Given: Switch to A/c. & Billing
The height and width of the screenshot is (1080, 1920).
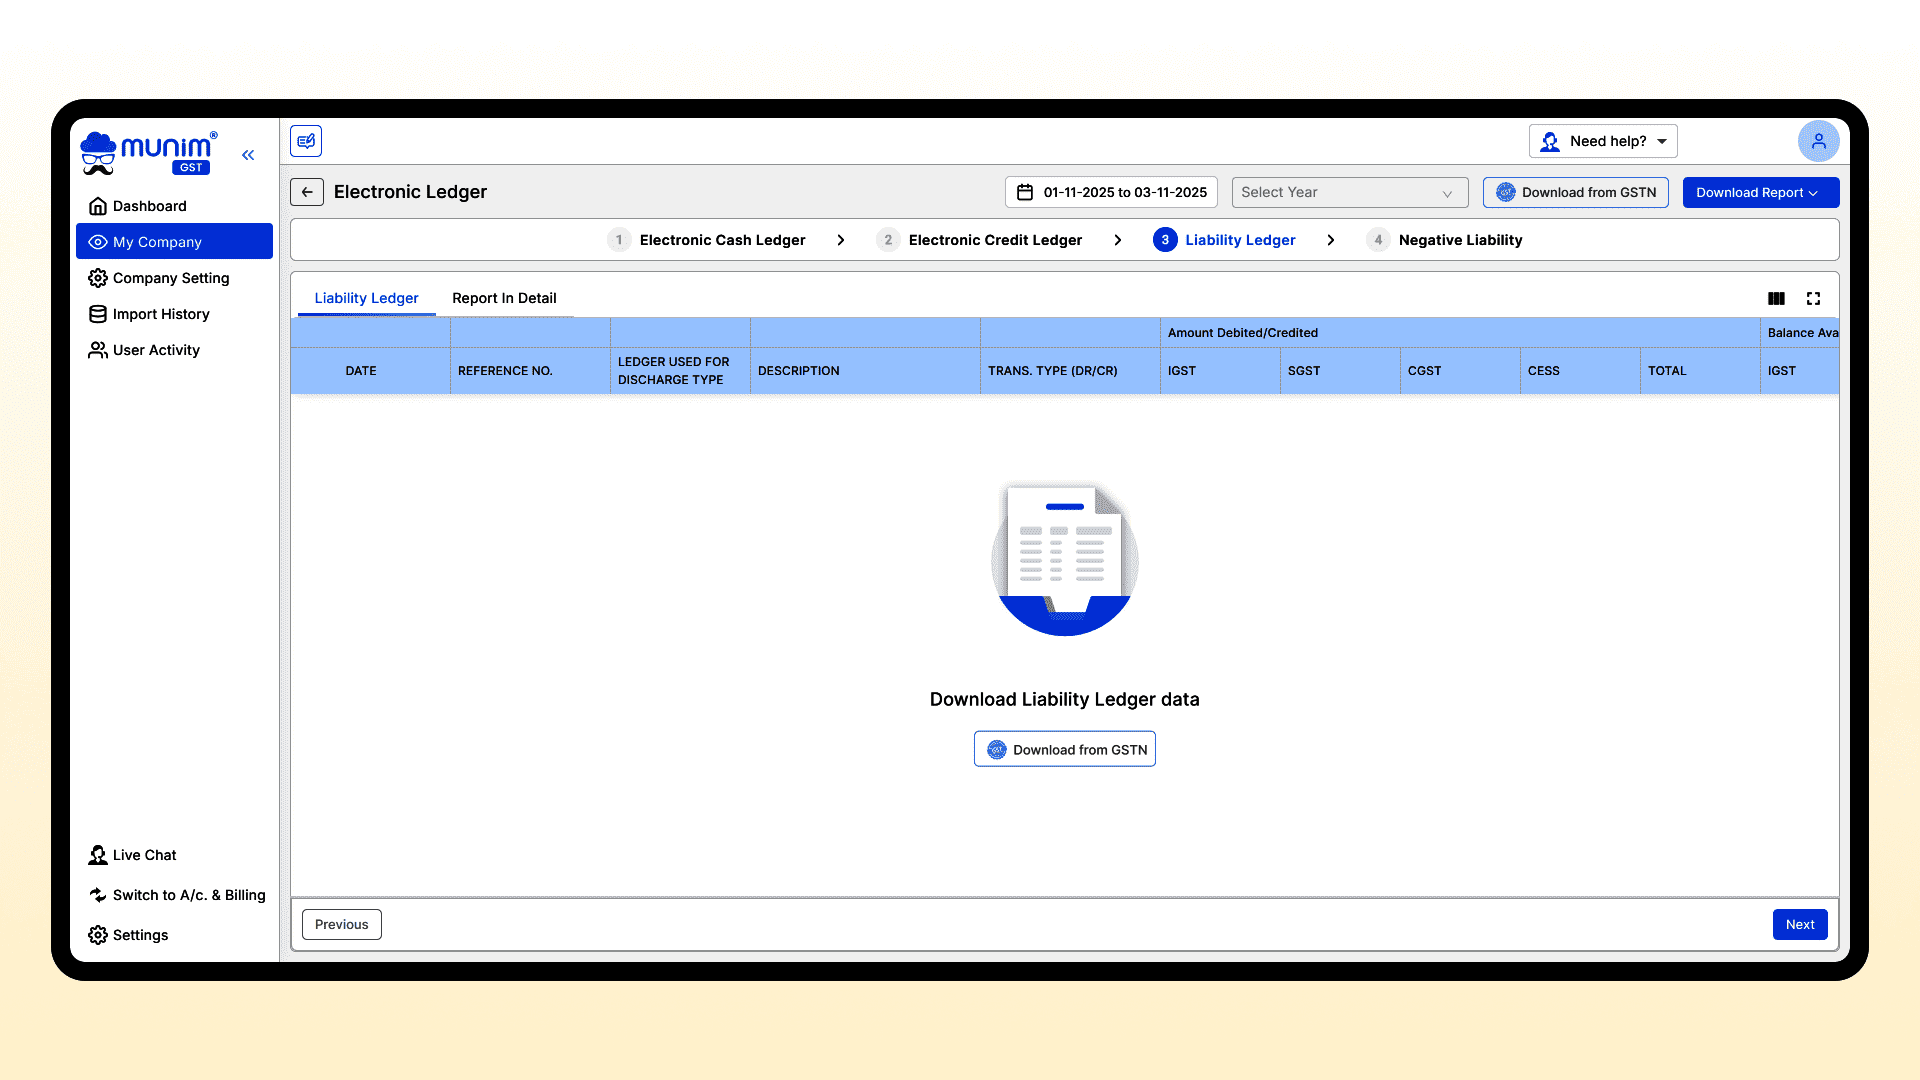Looking at the screenshot, I should [x=188, y=895].
